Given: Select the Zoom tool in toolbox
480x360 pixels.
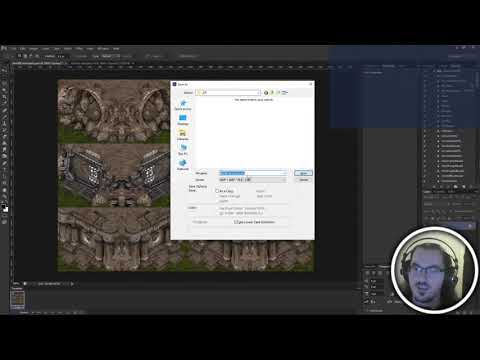Looking at the screenshot, I should click(x=4, y=197).
